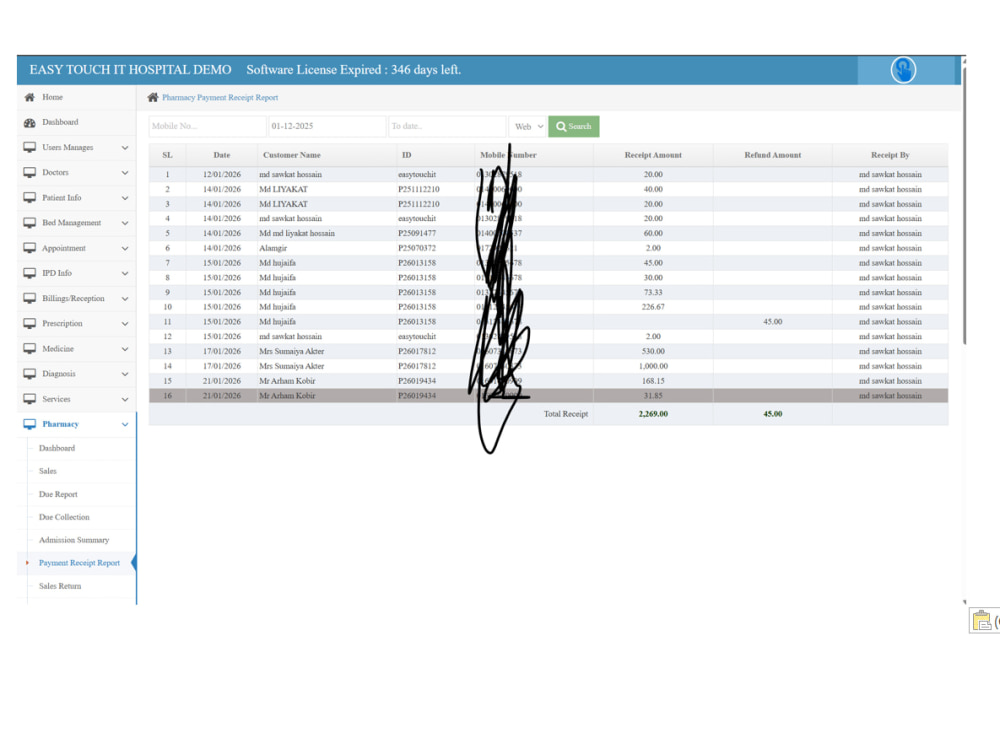Click the clipboard icon at bottom right

(x=982, y=620)
